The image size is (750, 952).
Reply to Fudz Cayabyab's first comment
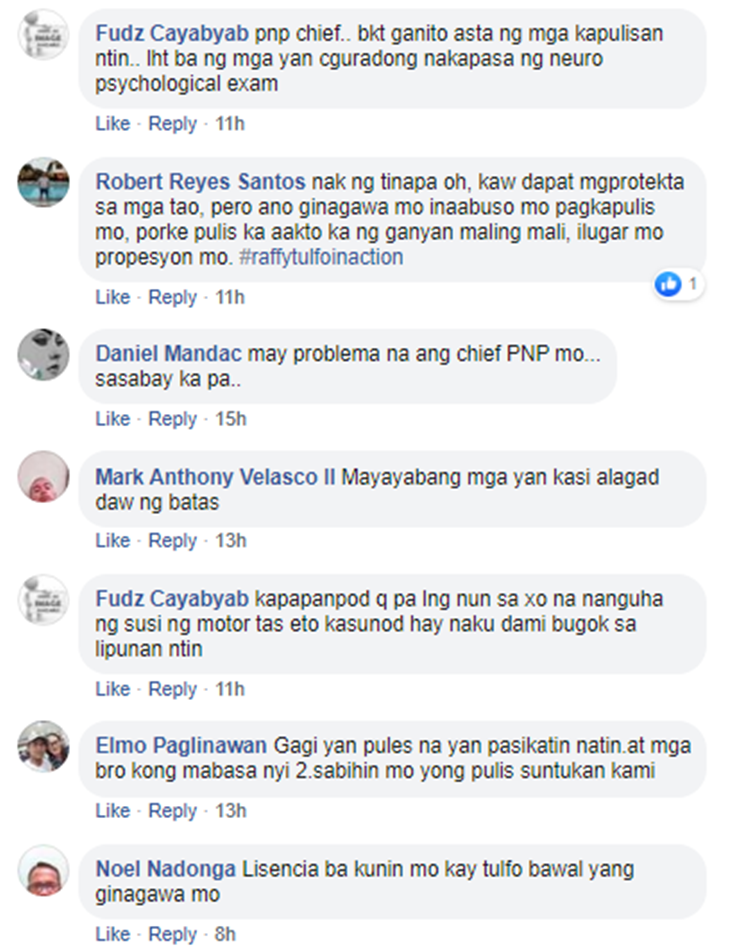172,123
